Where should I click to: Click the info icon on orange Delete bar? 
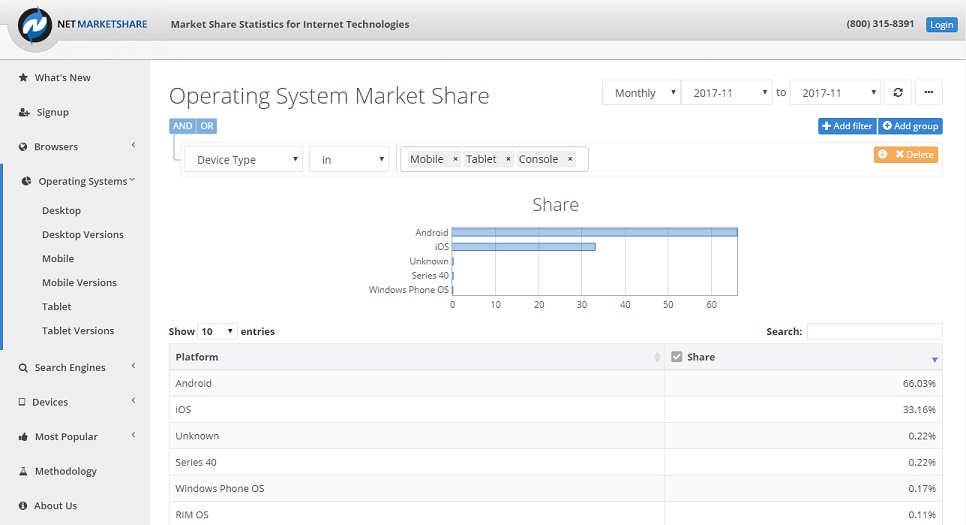(882, 154)
